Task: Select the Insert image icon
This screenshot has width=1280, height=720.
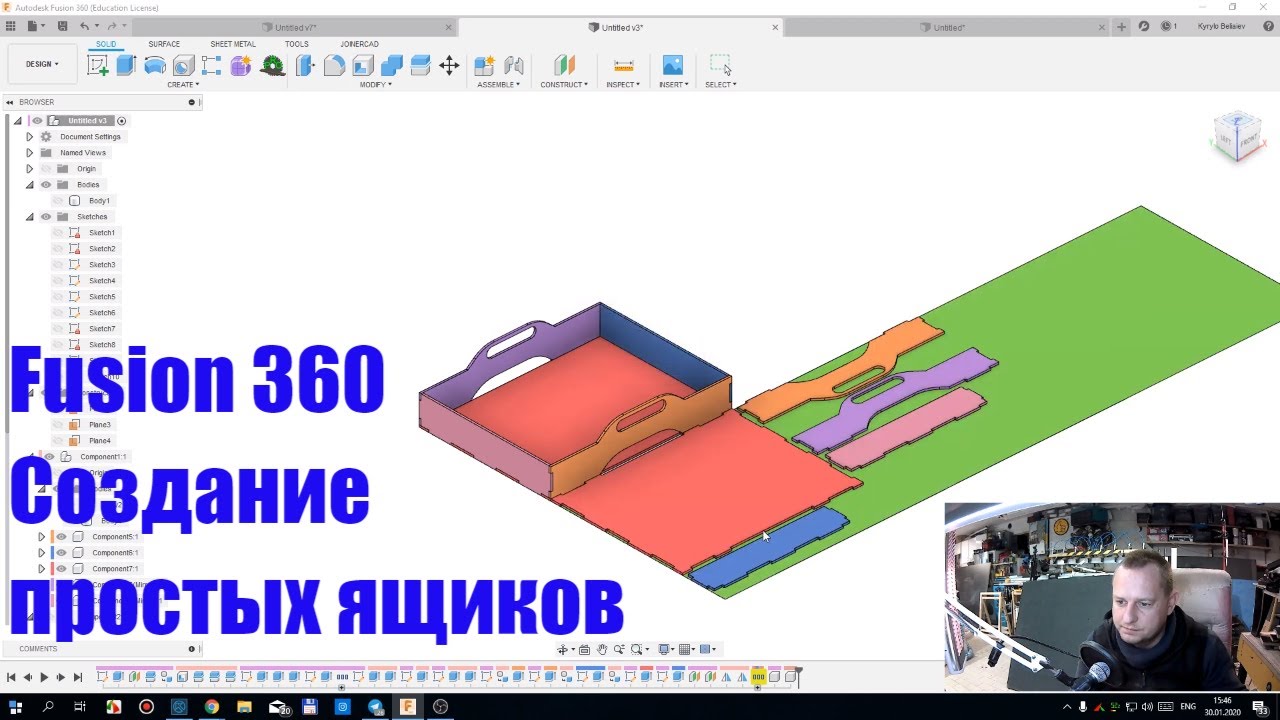Action: pos(673,66)
